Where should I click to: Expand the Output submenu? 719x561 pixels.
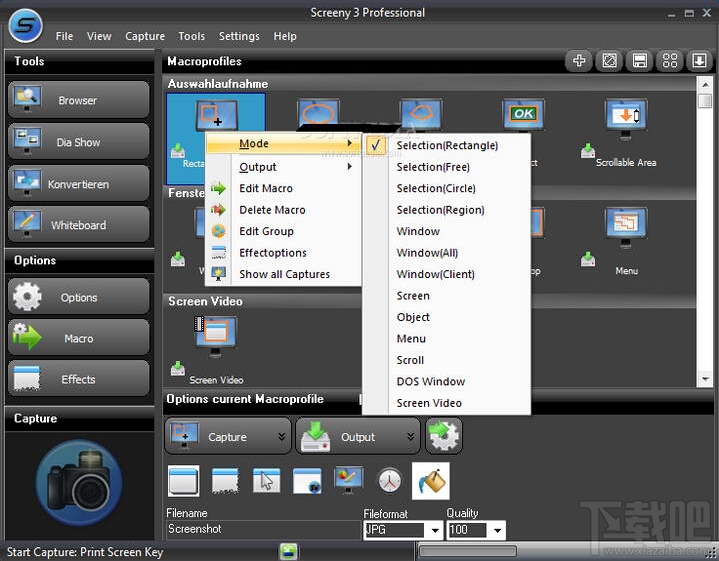point(283,167)
